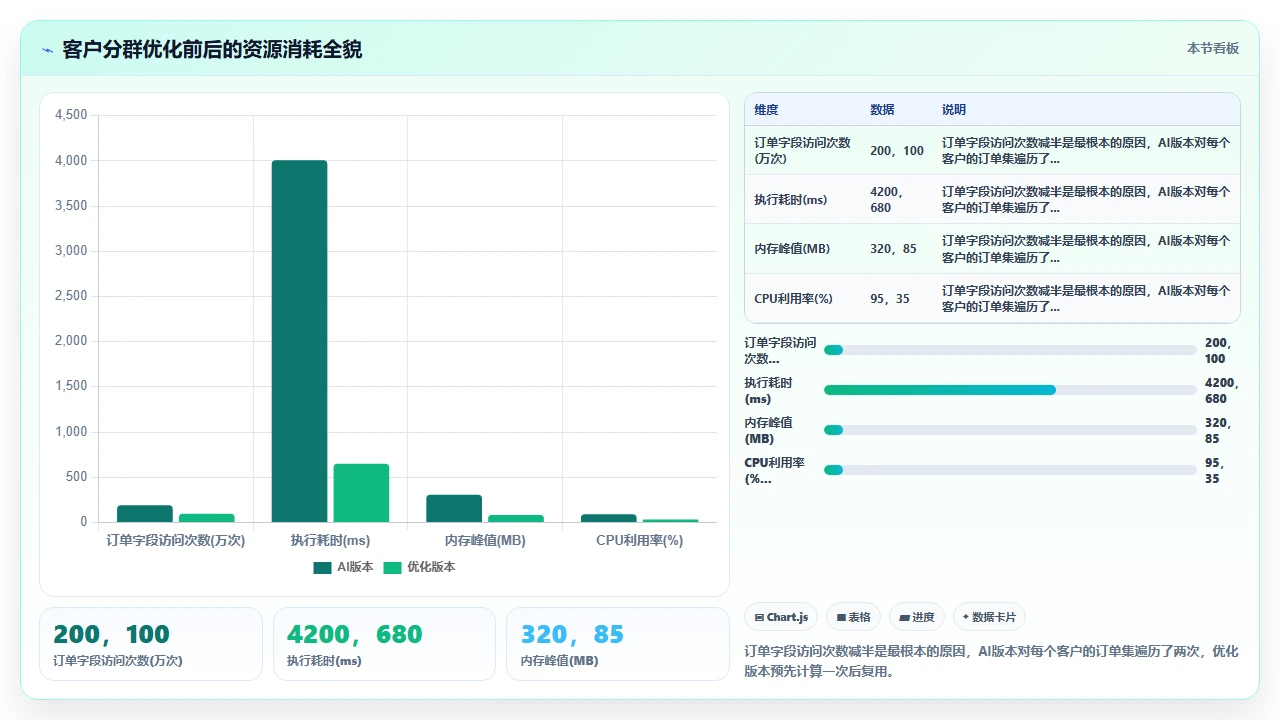Click the summary paragraph below the tags

pyautogui.click(x=992, y=661)
